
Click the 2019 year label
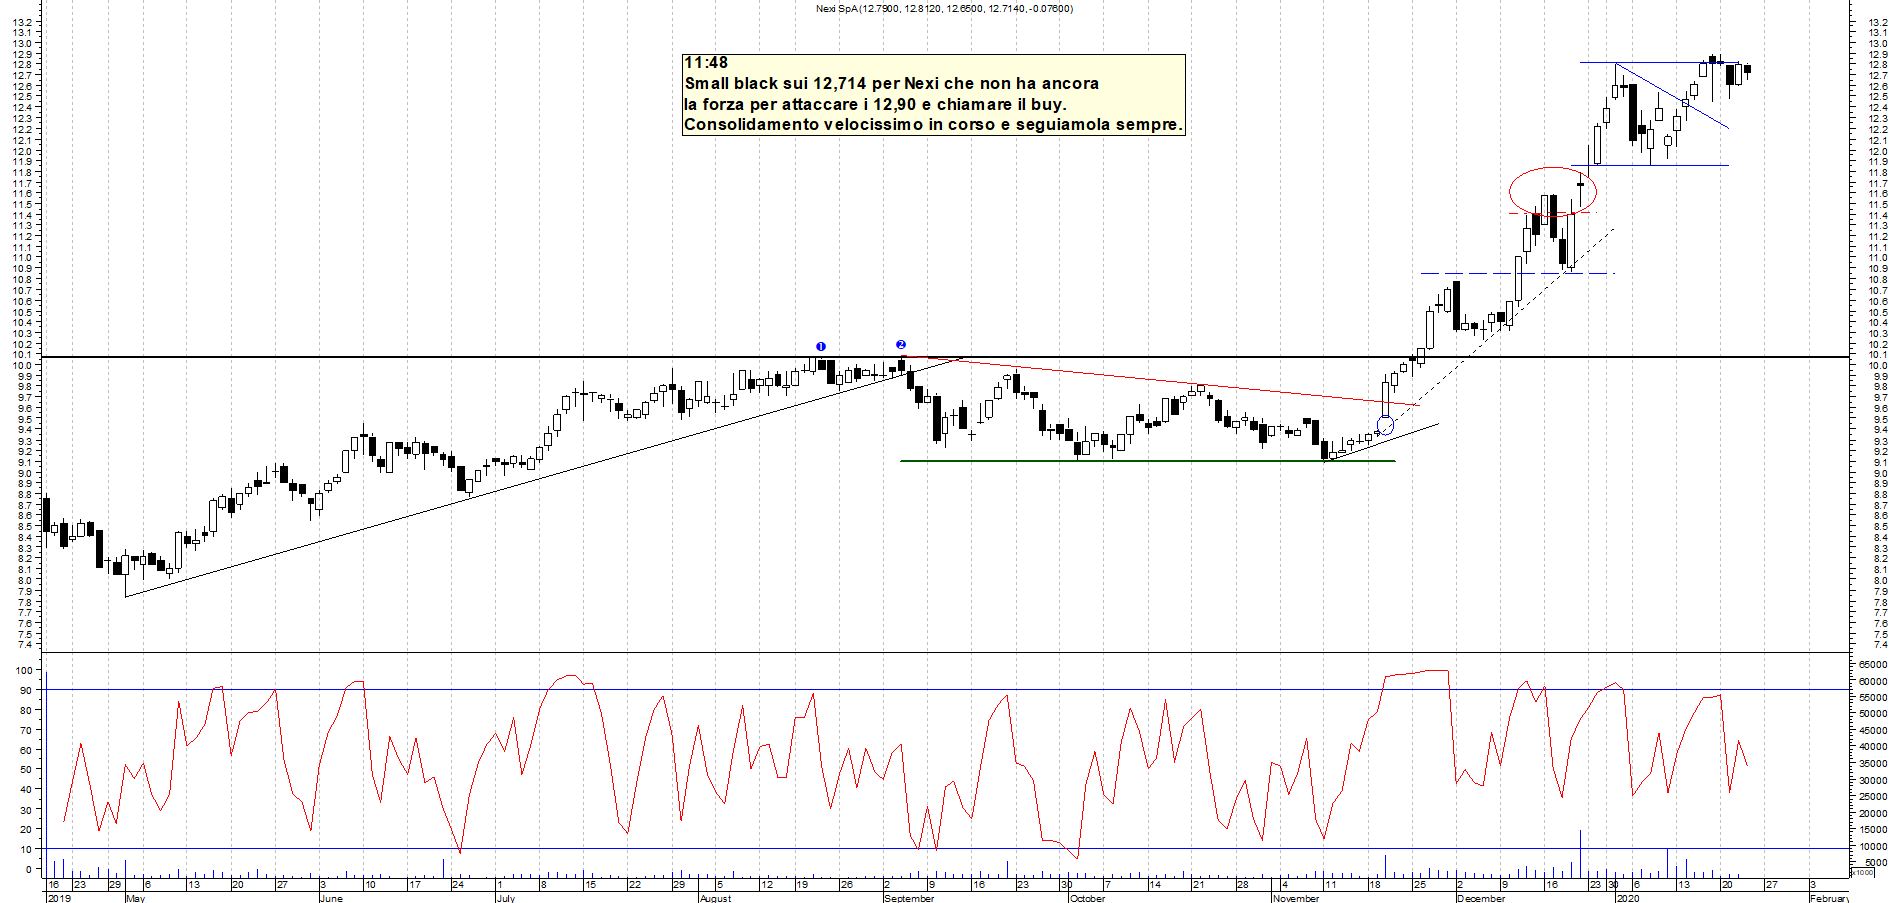point(59,898)
